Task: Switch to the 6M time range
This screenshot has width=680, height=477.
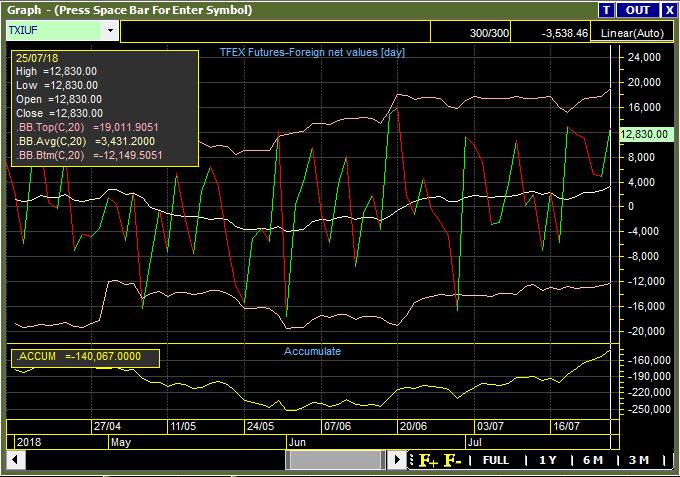Action: [593, 460]
